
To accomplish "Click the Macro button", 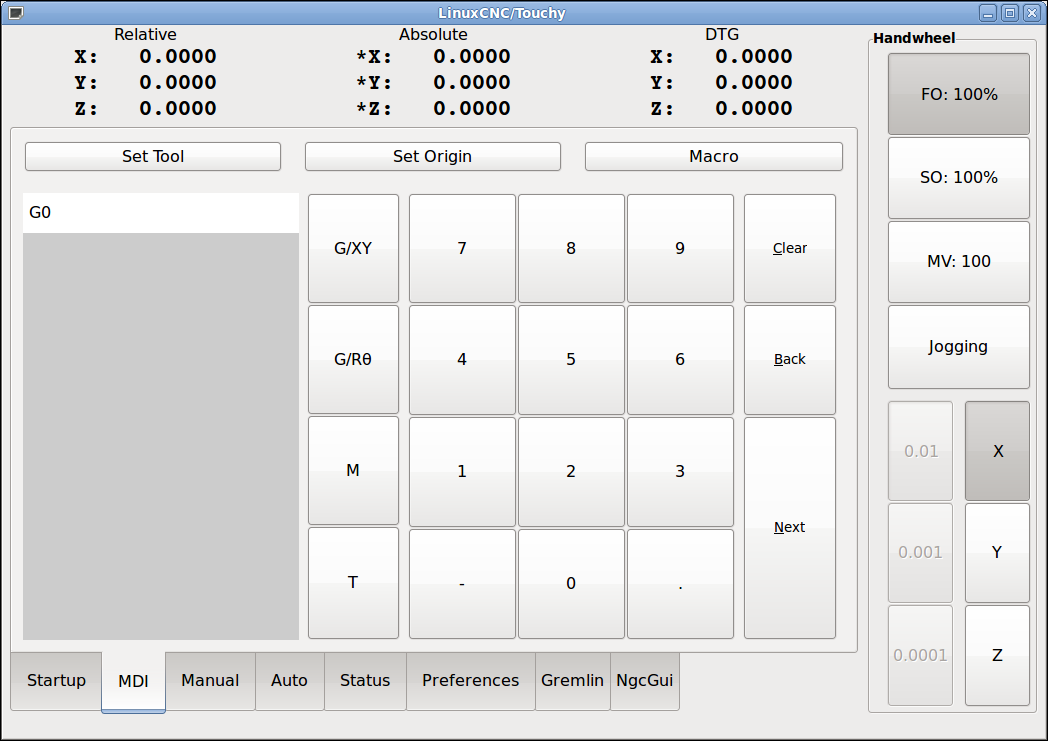I will 714,156.
